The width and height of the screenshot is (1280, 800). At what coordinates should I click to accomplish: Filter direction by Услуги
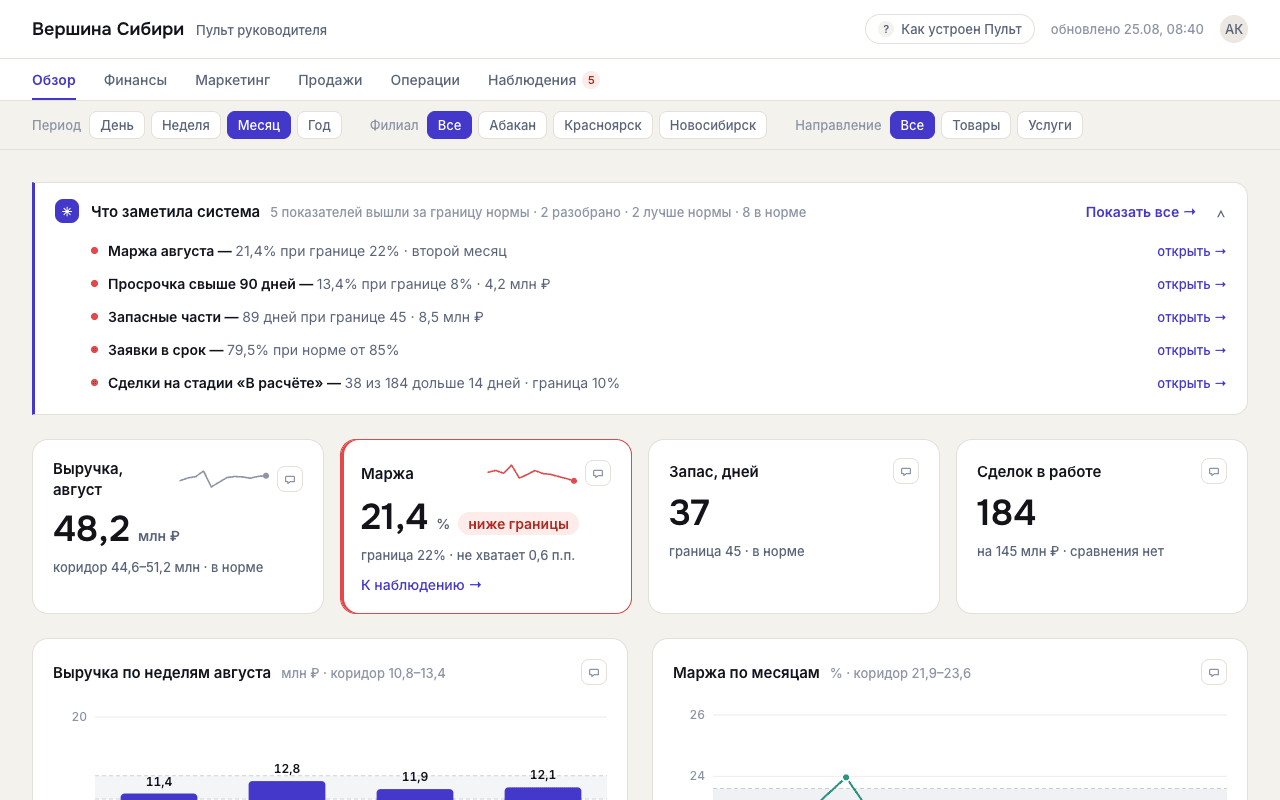(1050, 125)
